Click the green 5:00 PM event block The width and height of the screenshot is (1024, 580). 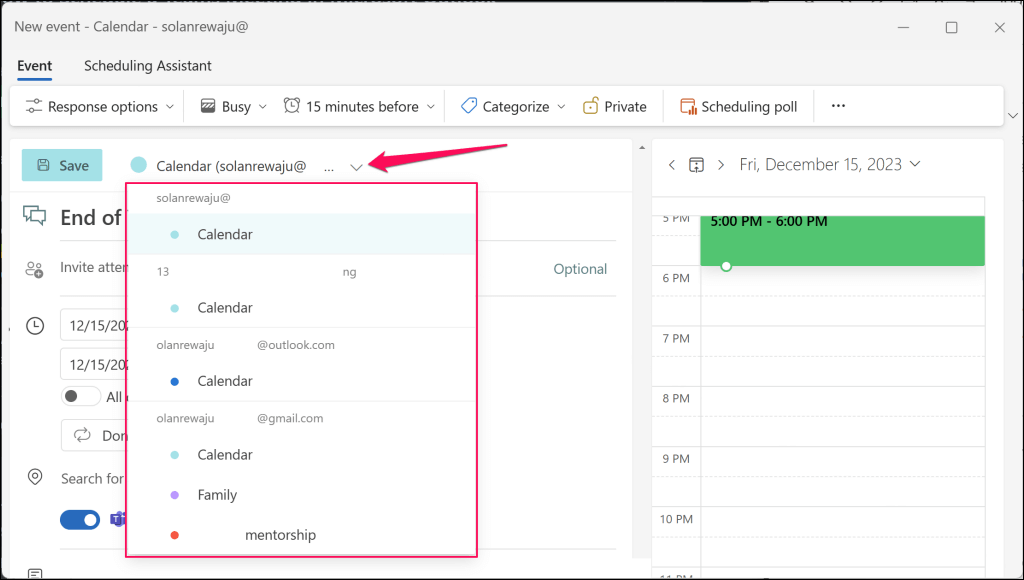click(x=842, y=240)
